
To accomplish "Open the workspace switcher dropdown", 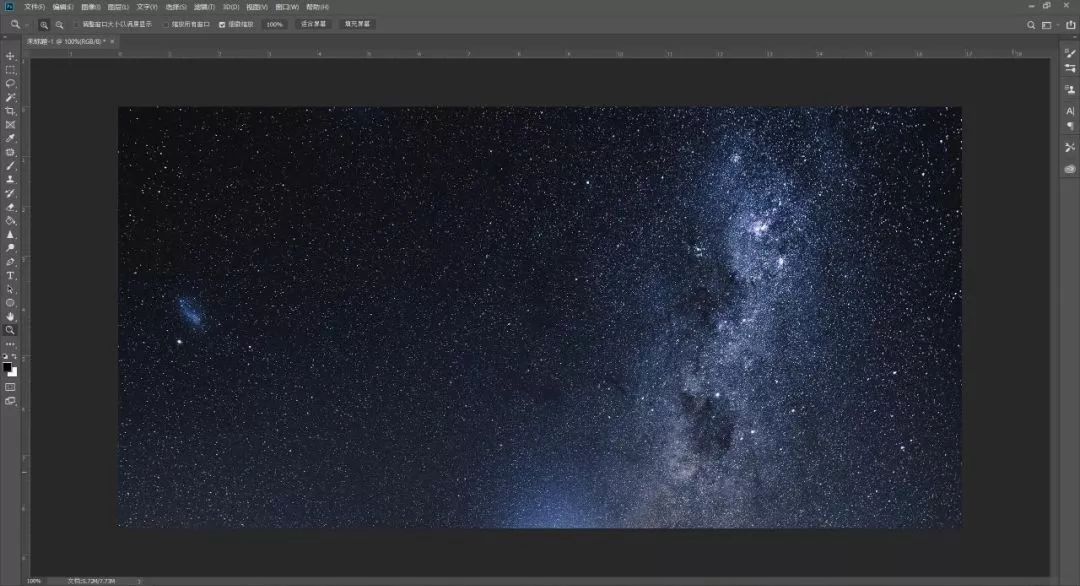I will tap(1047, 25).
